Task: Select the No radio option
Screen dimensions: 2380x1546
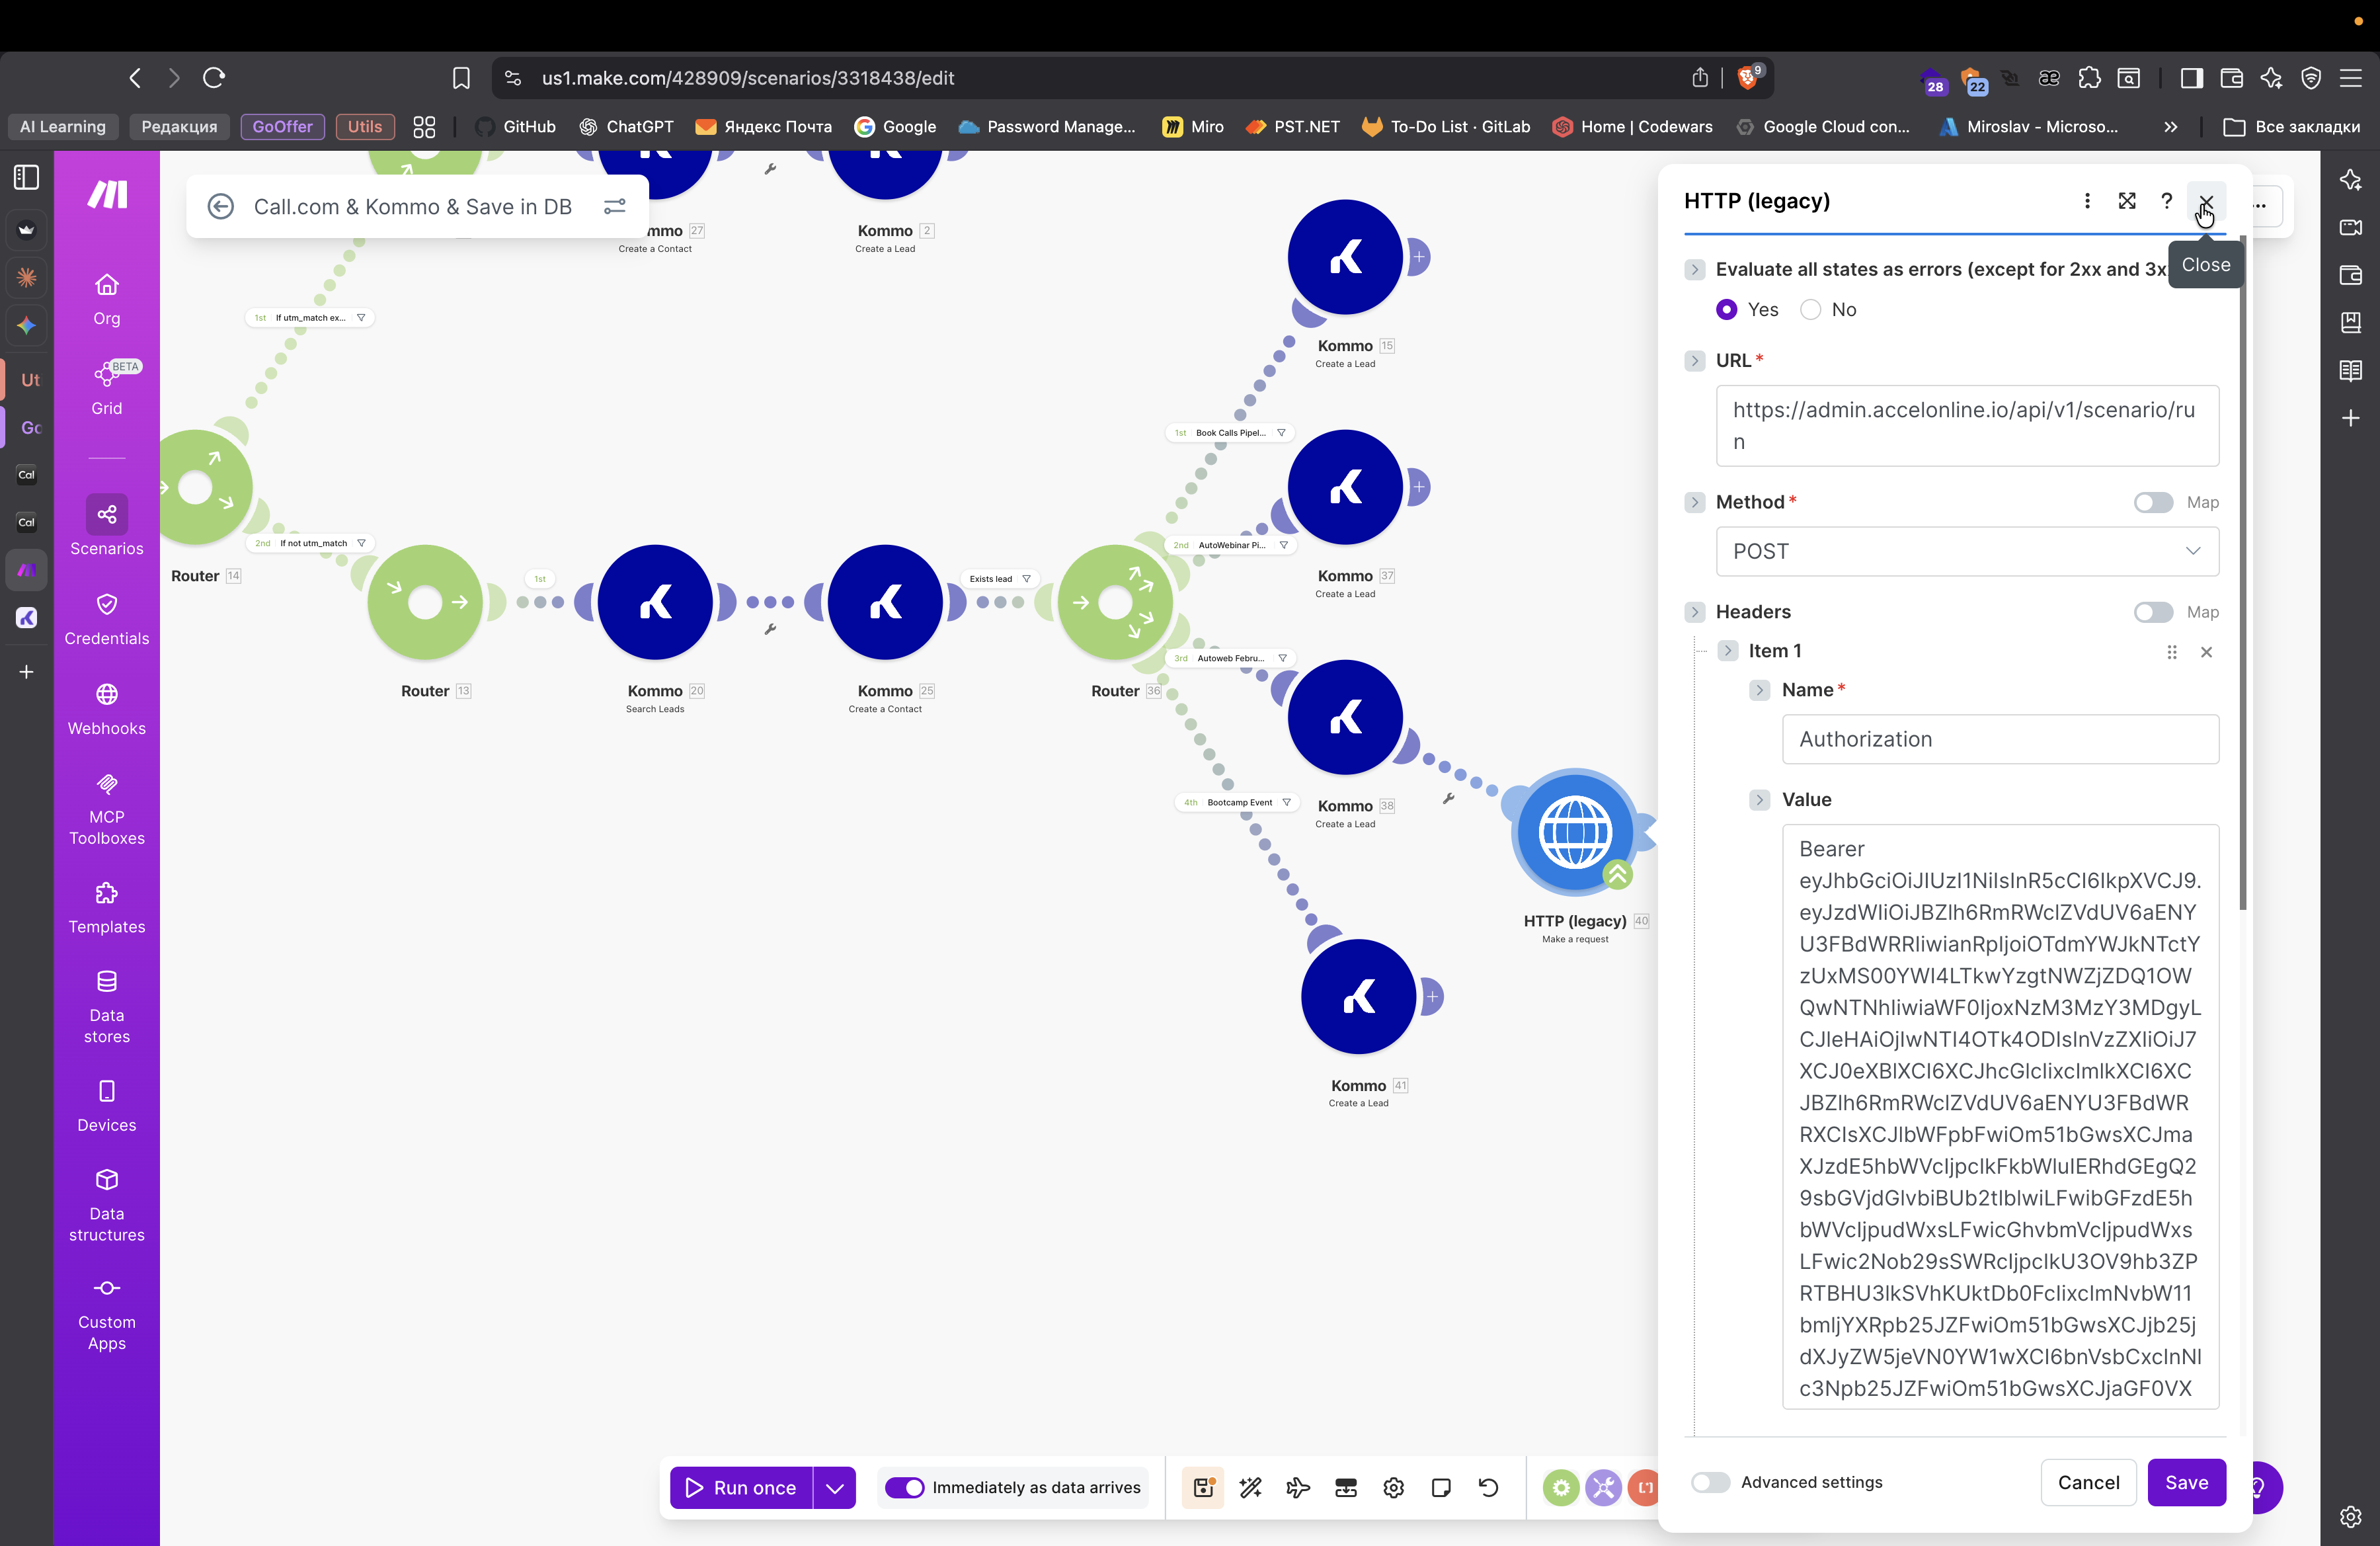Action: click(1810, 310)
